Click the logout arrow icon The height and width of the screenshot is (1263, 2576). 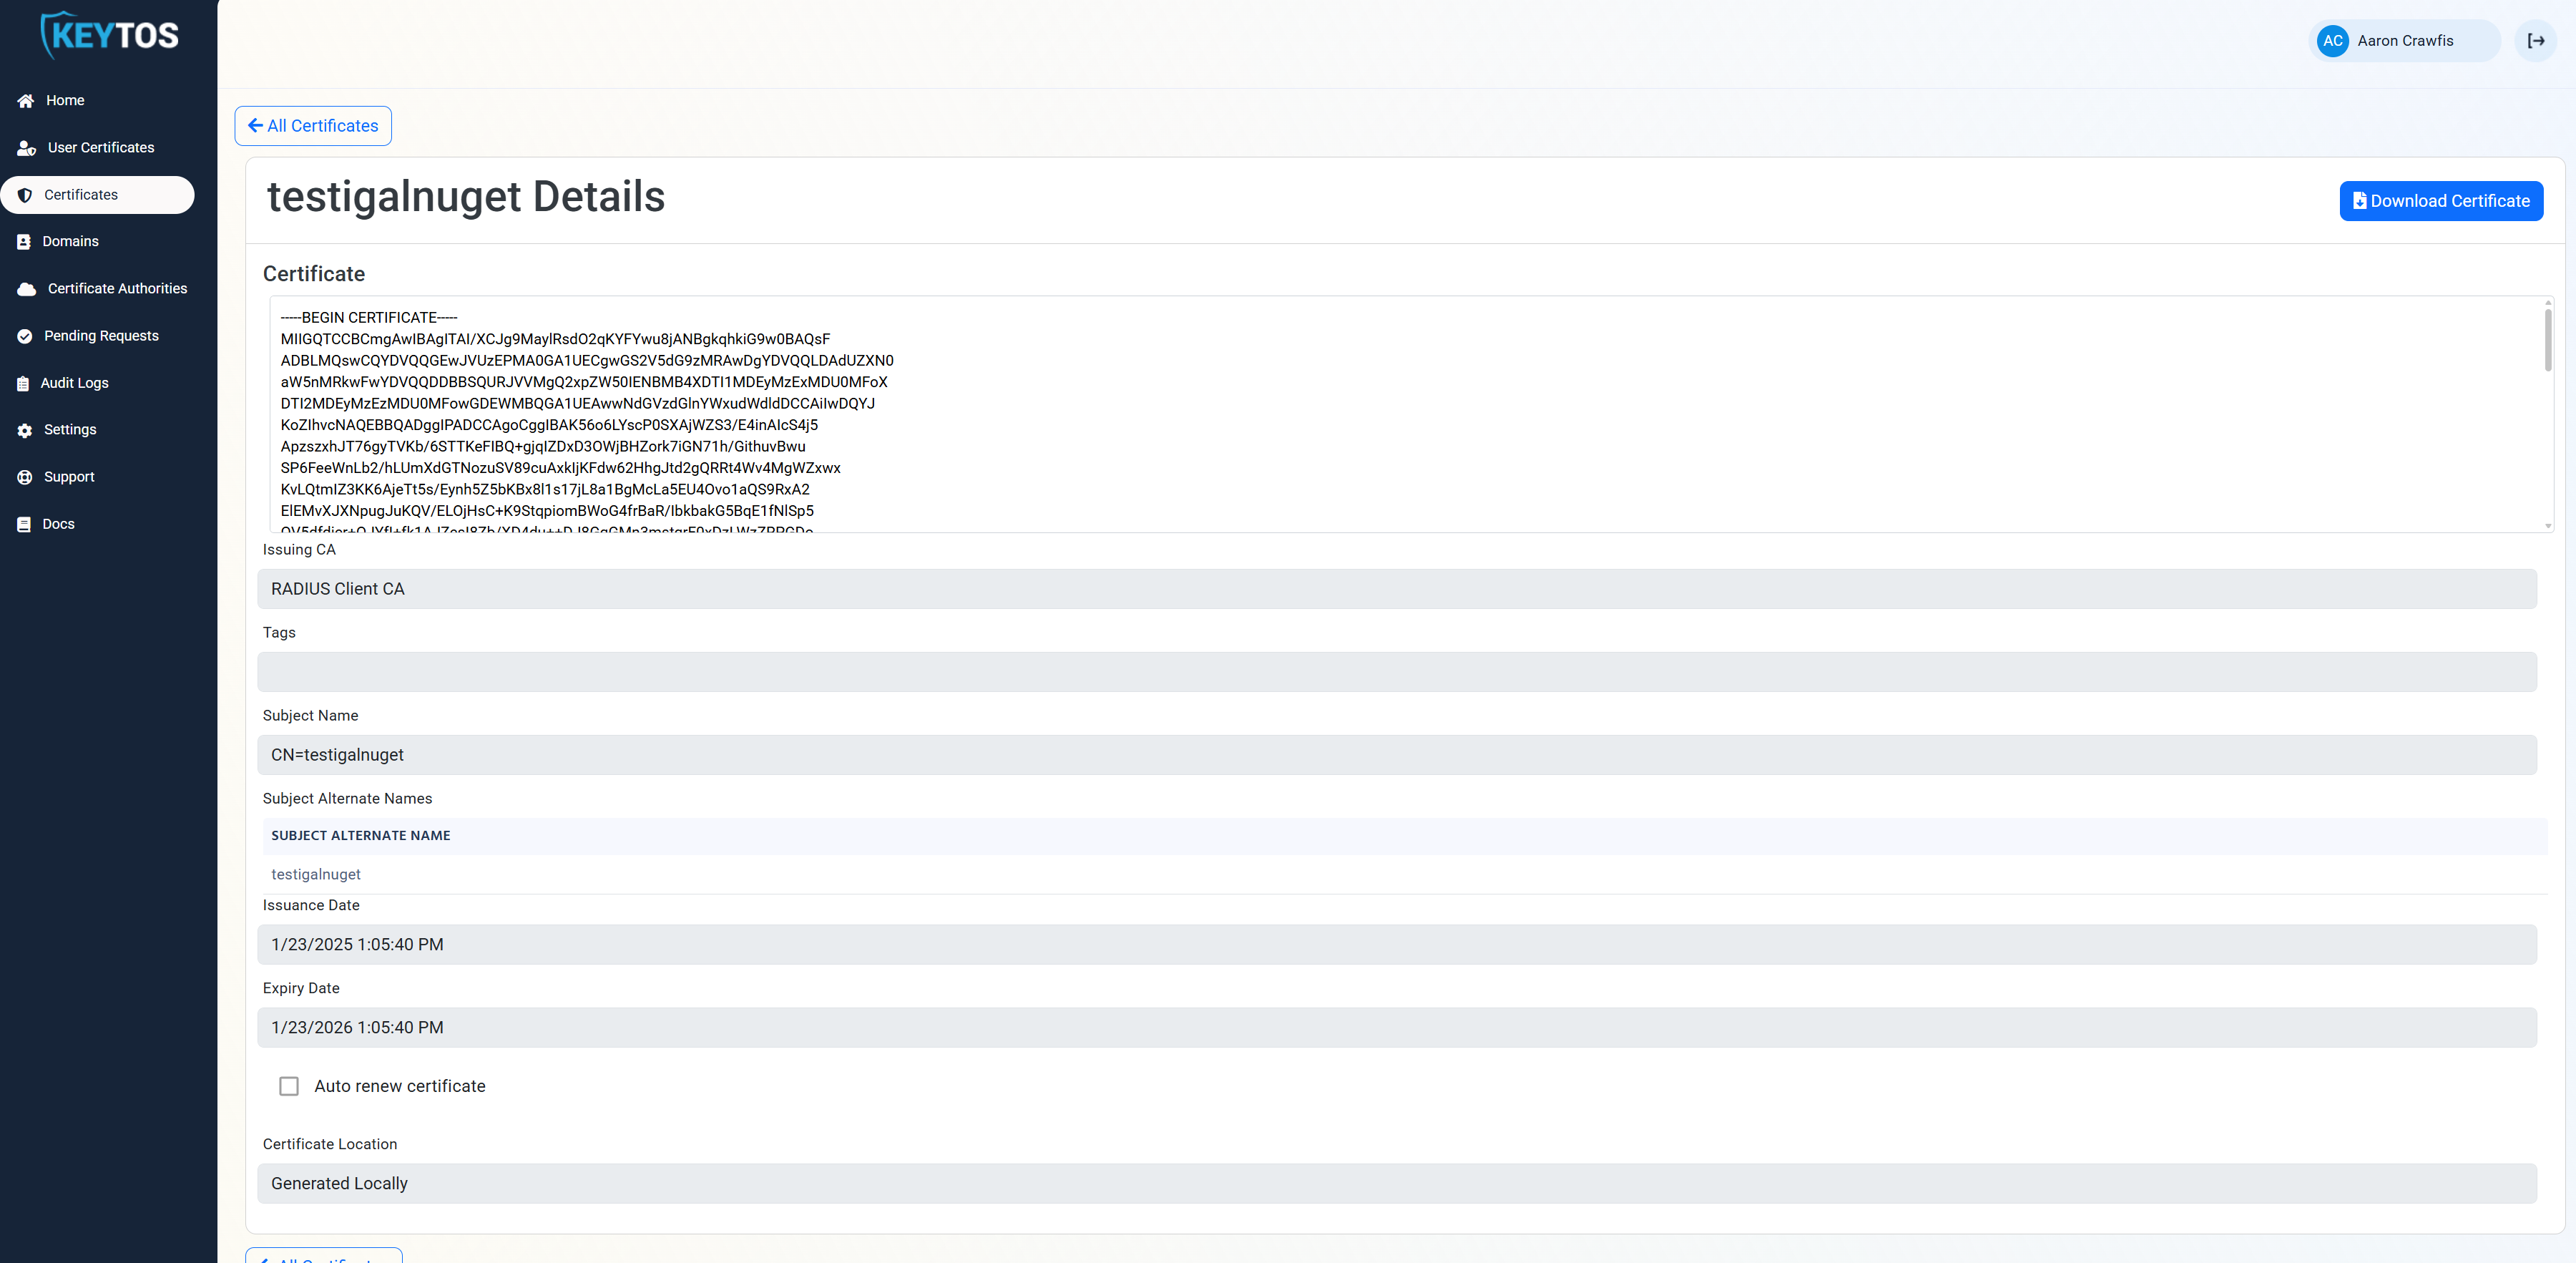[2535, 41]
